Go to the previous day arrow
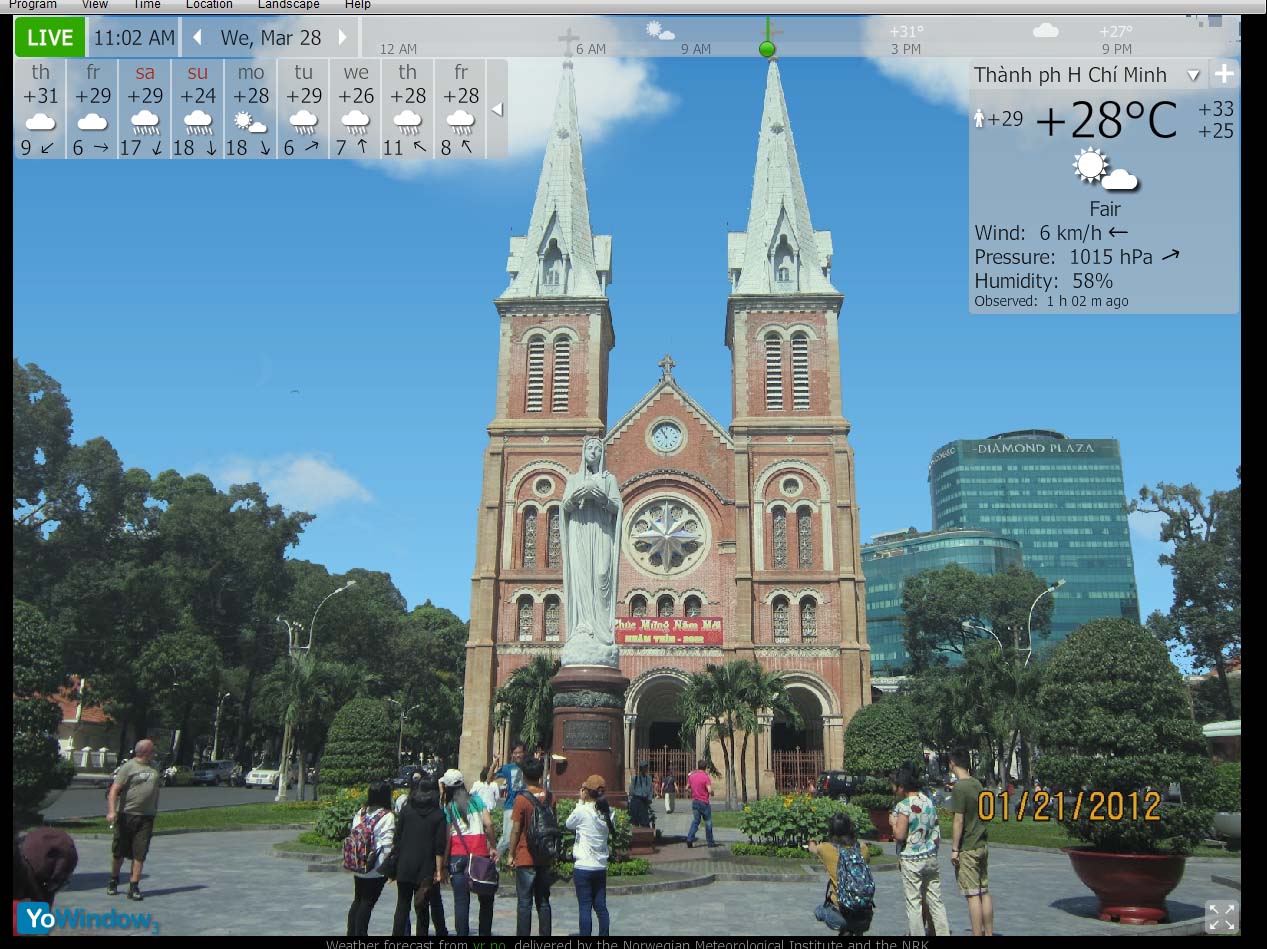 click(x=197, y=38)
